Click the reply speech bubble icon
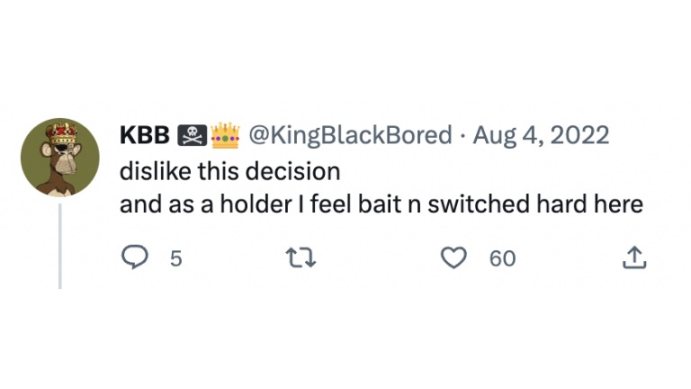This screenshot has height=389, width=691. [x=134, y=258]
